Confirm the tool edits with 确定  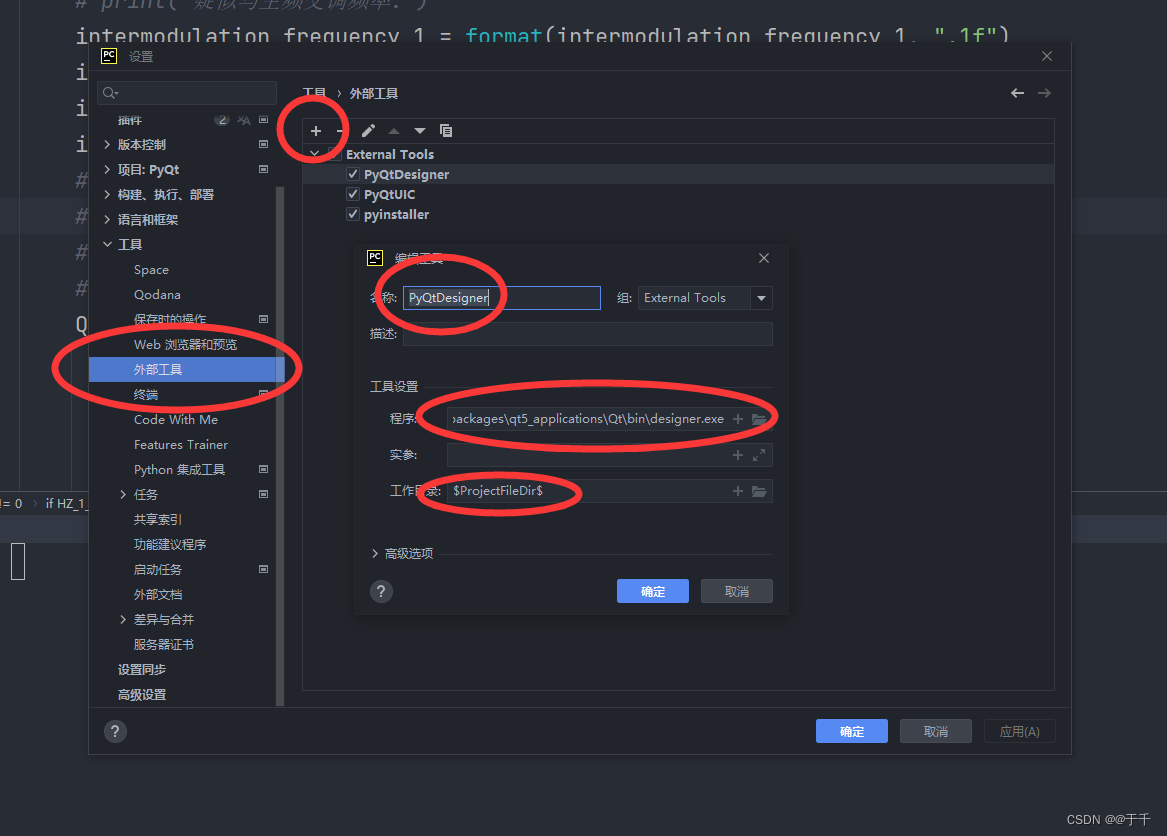coord(652,591)
